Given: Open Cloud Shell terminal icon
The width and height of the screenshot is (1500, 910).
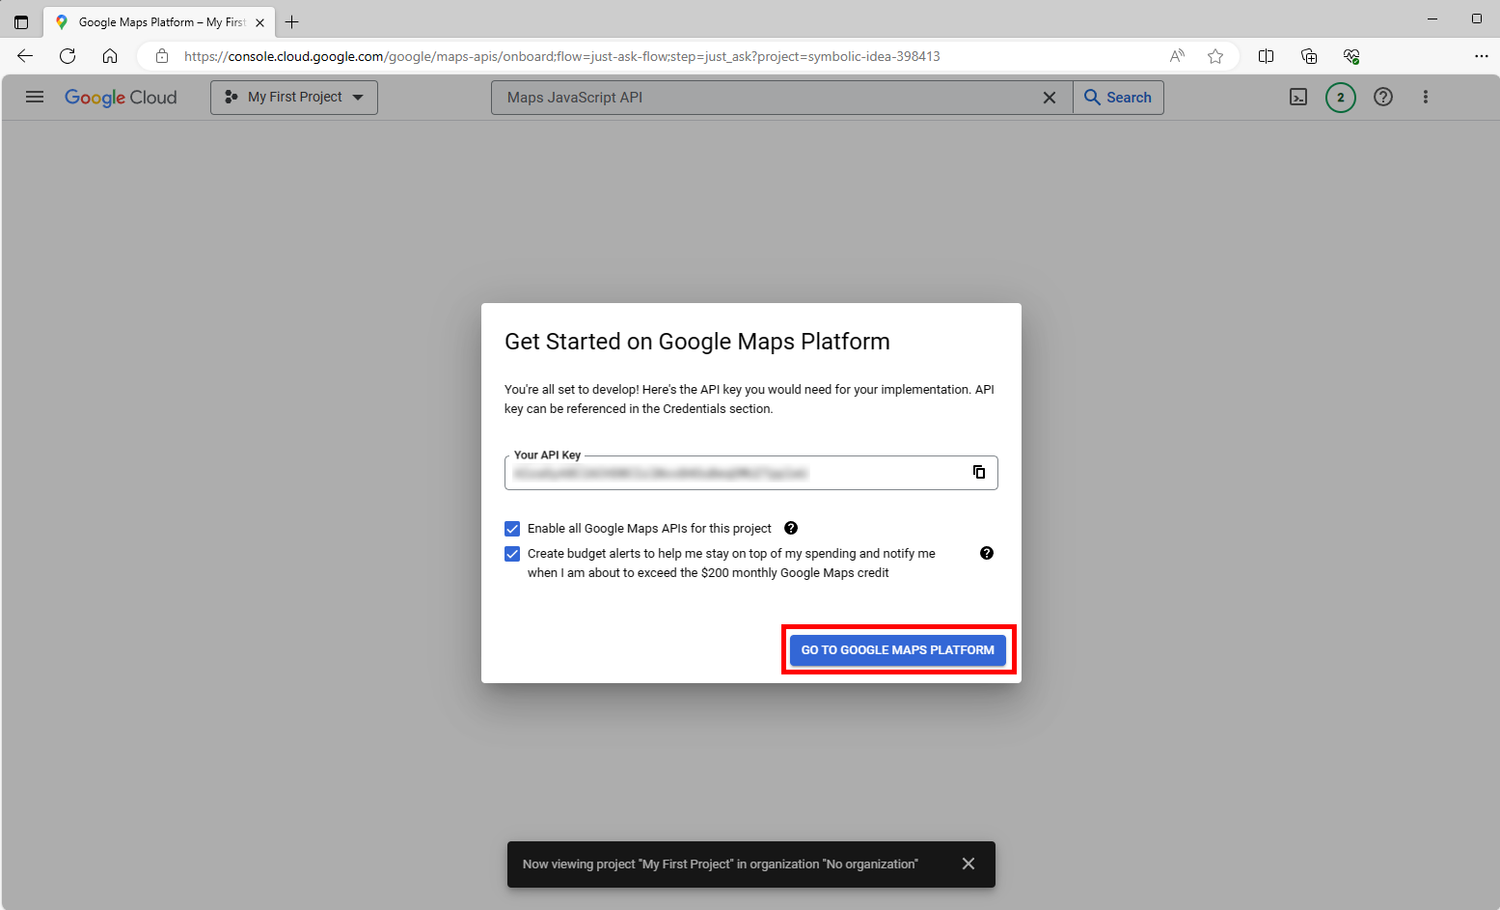Looking at the screenshot, I should click(x=1298, y=97).
